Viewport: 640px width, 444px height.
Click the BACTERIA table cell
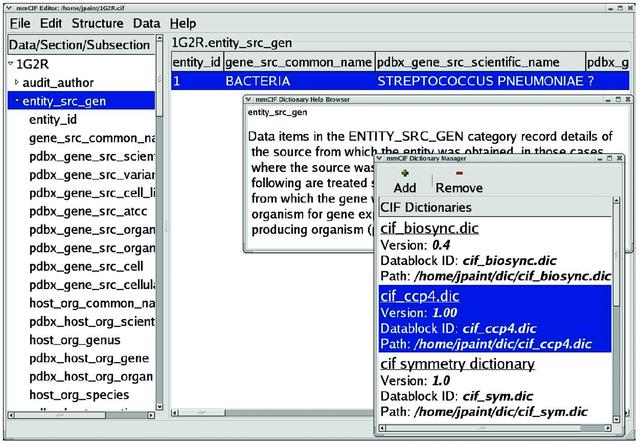pyautogui.click(x=258, y=81)
